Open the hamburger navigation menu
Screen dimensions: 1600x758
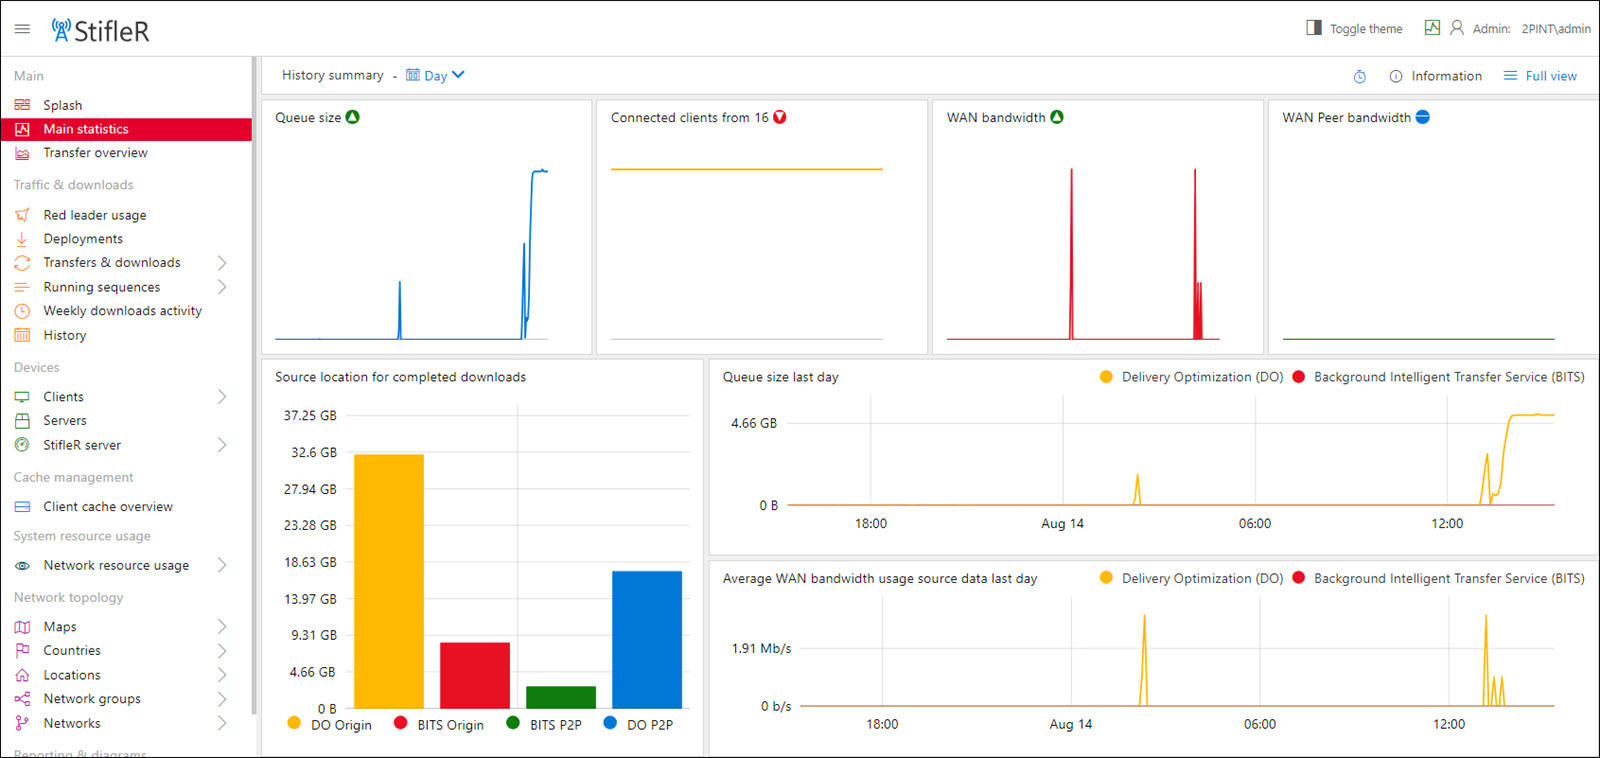point(22,29)
